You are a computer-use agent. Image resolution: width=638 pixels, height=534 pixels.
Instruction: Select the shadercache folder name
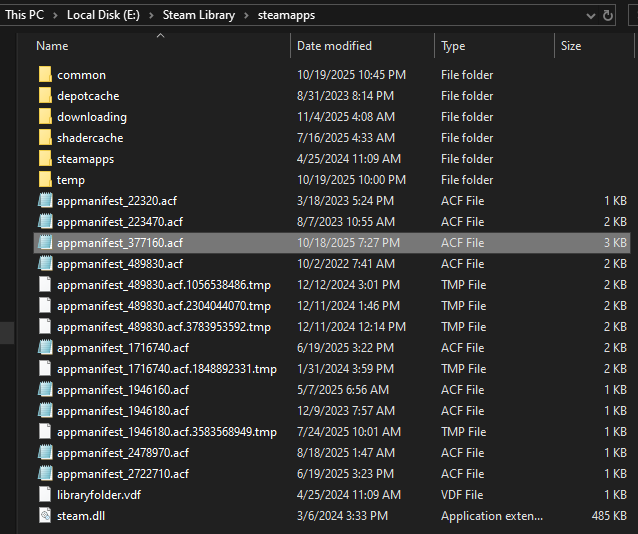coord(90,138)
